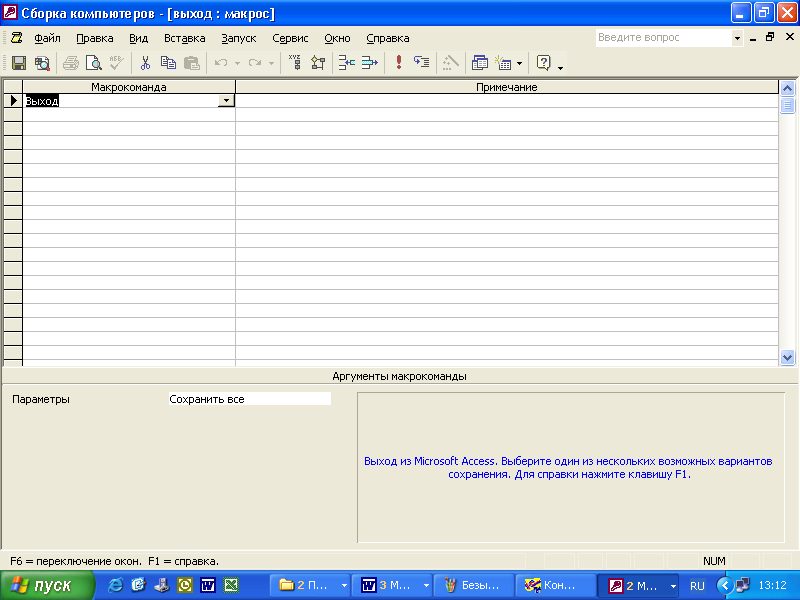Click the Single Step icon
800x600 pixels.
click(421, 63)
